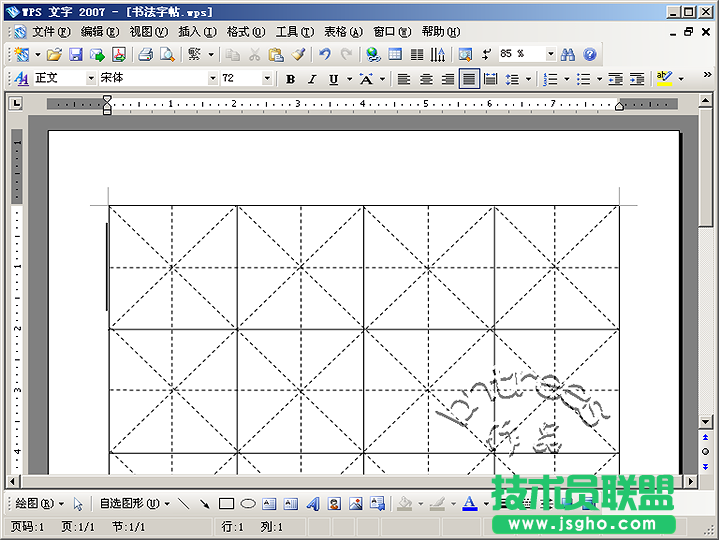
Task: Select the Oval drawing tool
Action: tap(248, 503)
